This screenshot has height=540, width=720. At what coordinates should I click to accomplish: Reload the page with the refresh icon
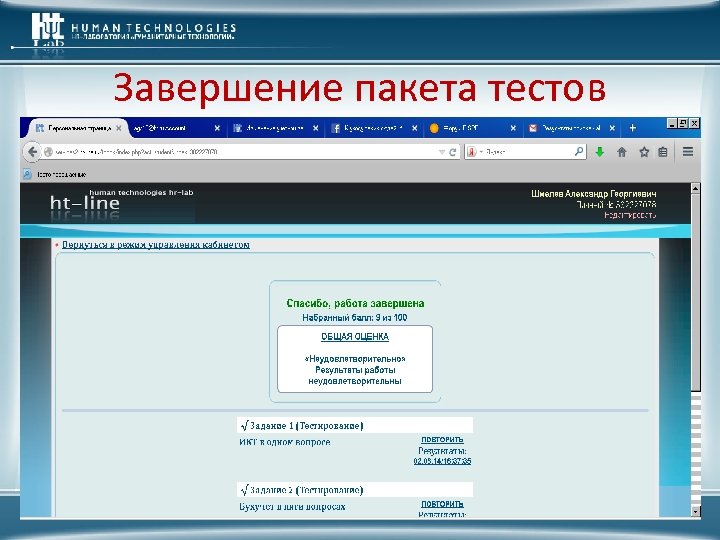pos(453,152)
